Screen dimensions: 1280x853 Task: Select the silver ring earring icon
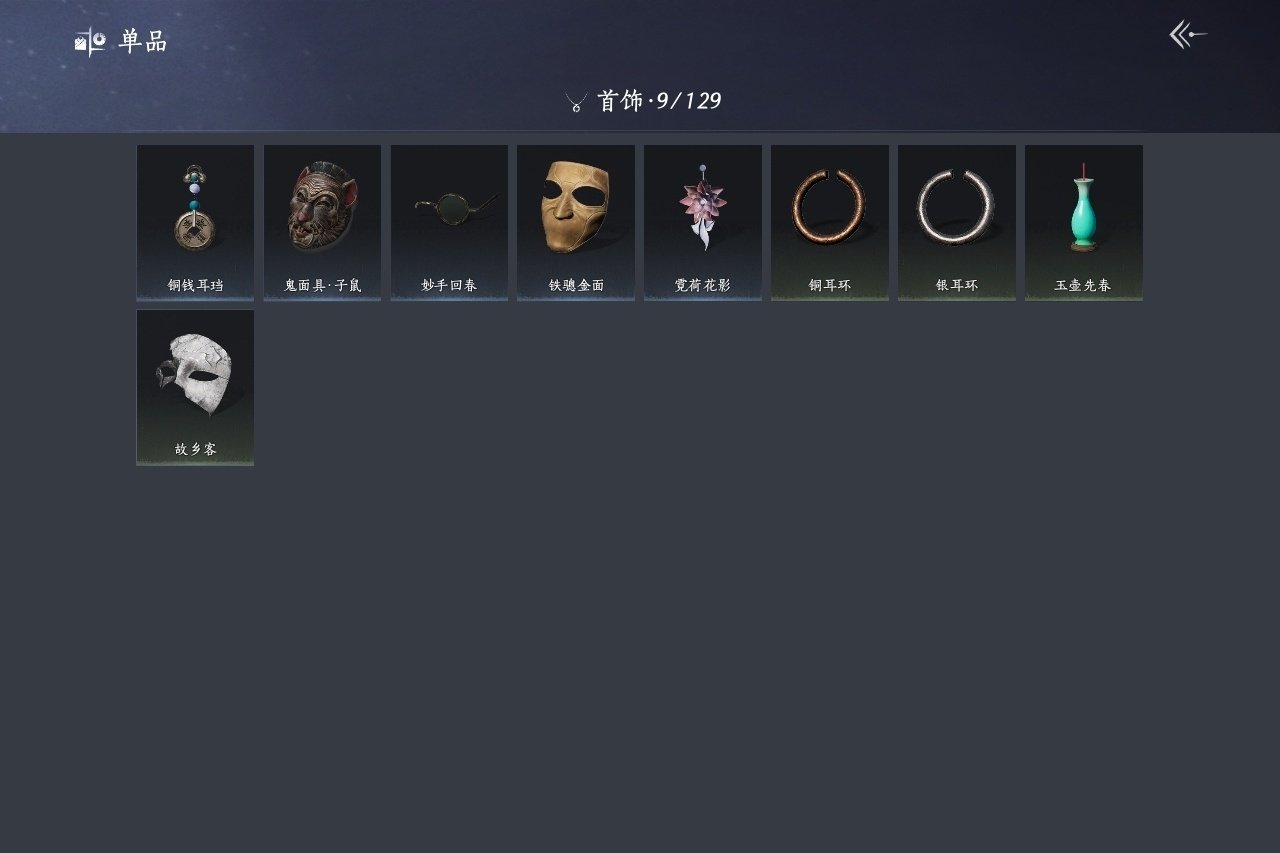point(955,207)
